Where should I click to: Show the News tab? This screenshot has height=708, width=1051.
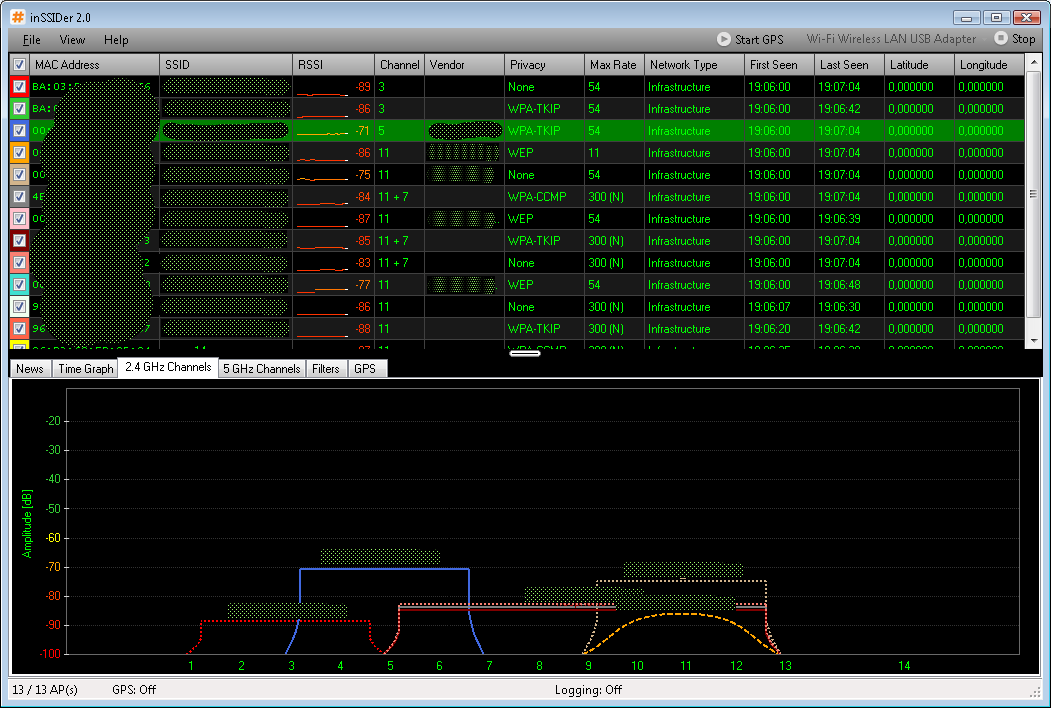[30, 369]
